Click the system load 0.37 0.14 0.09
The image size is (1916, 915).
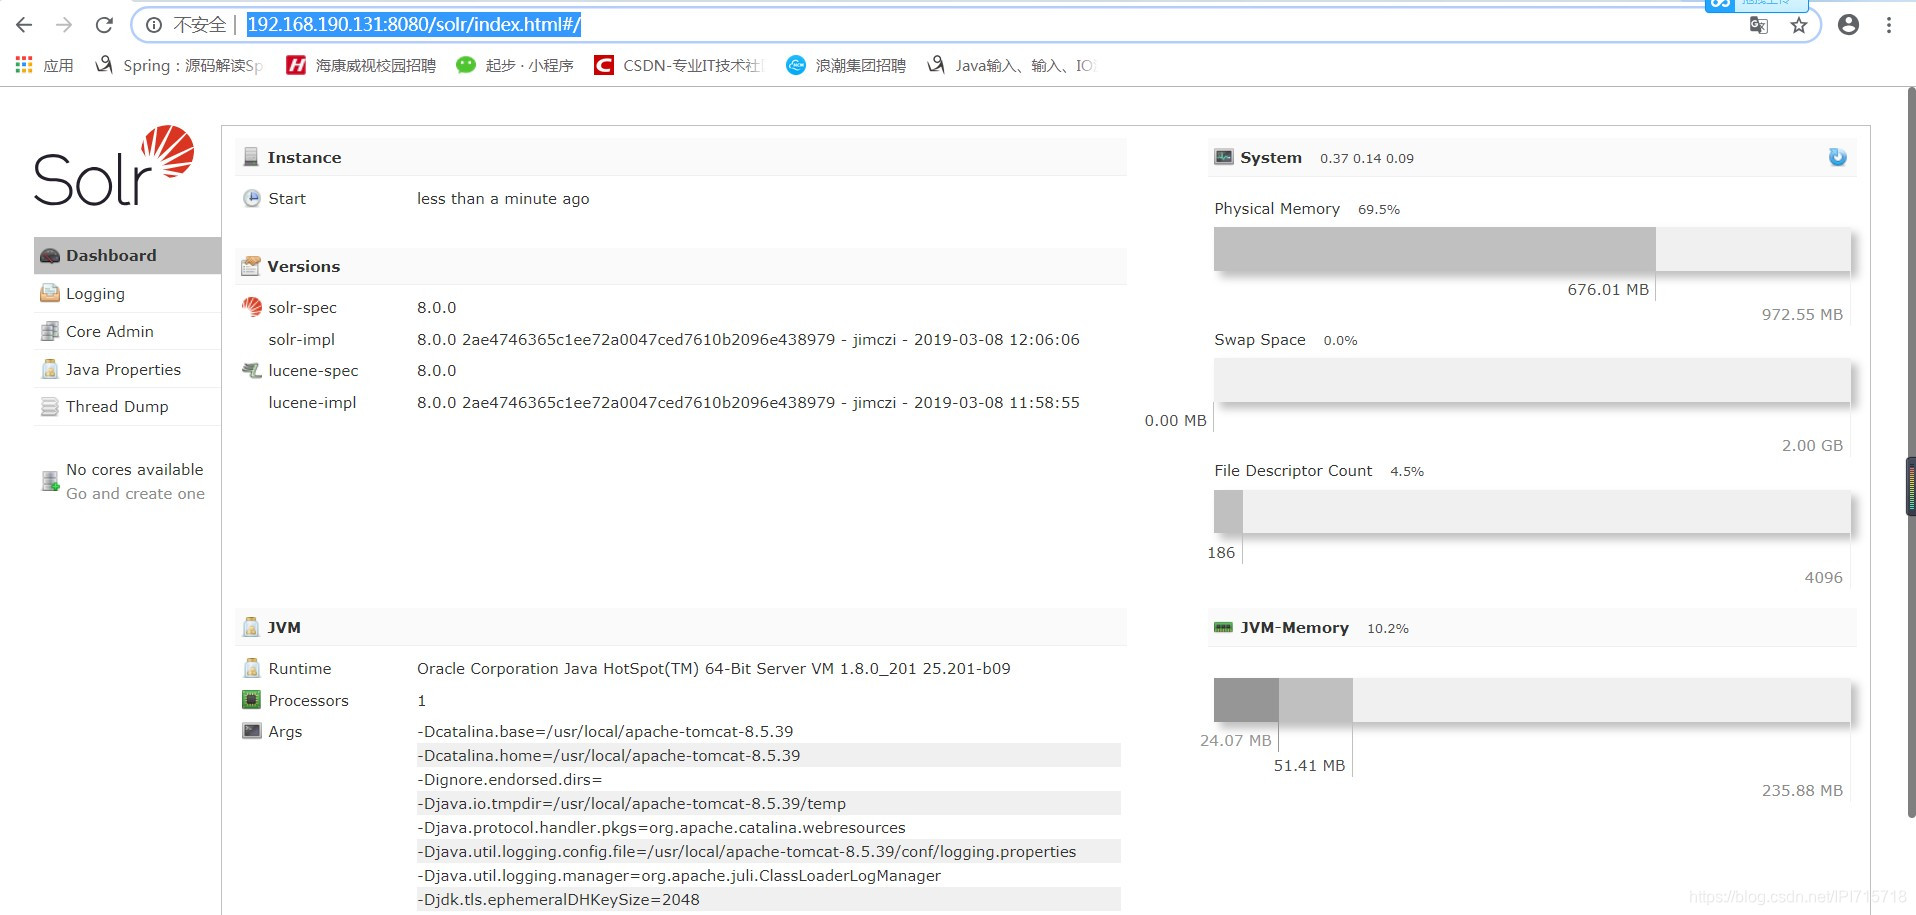coord(1366,158)
